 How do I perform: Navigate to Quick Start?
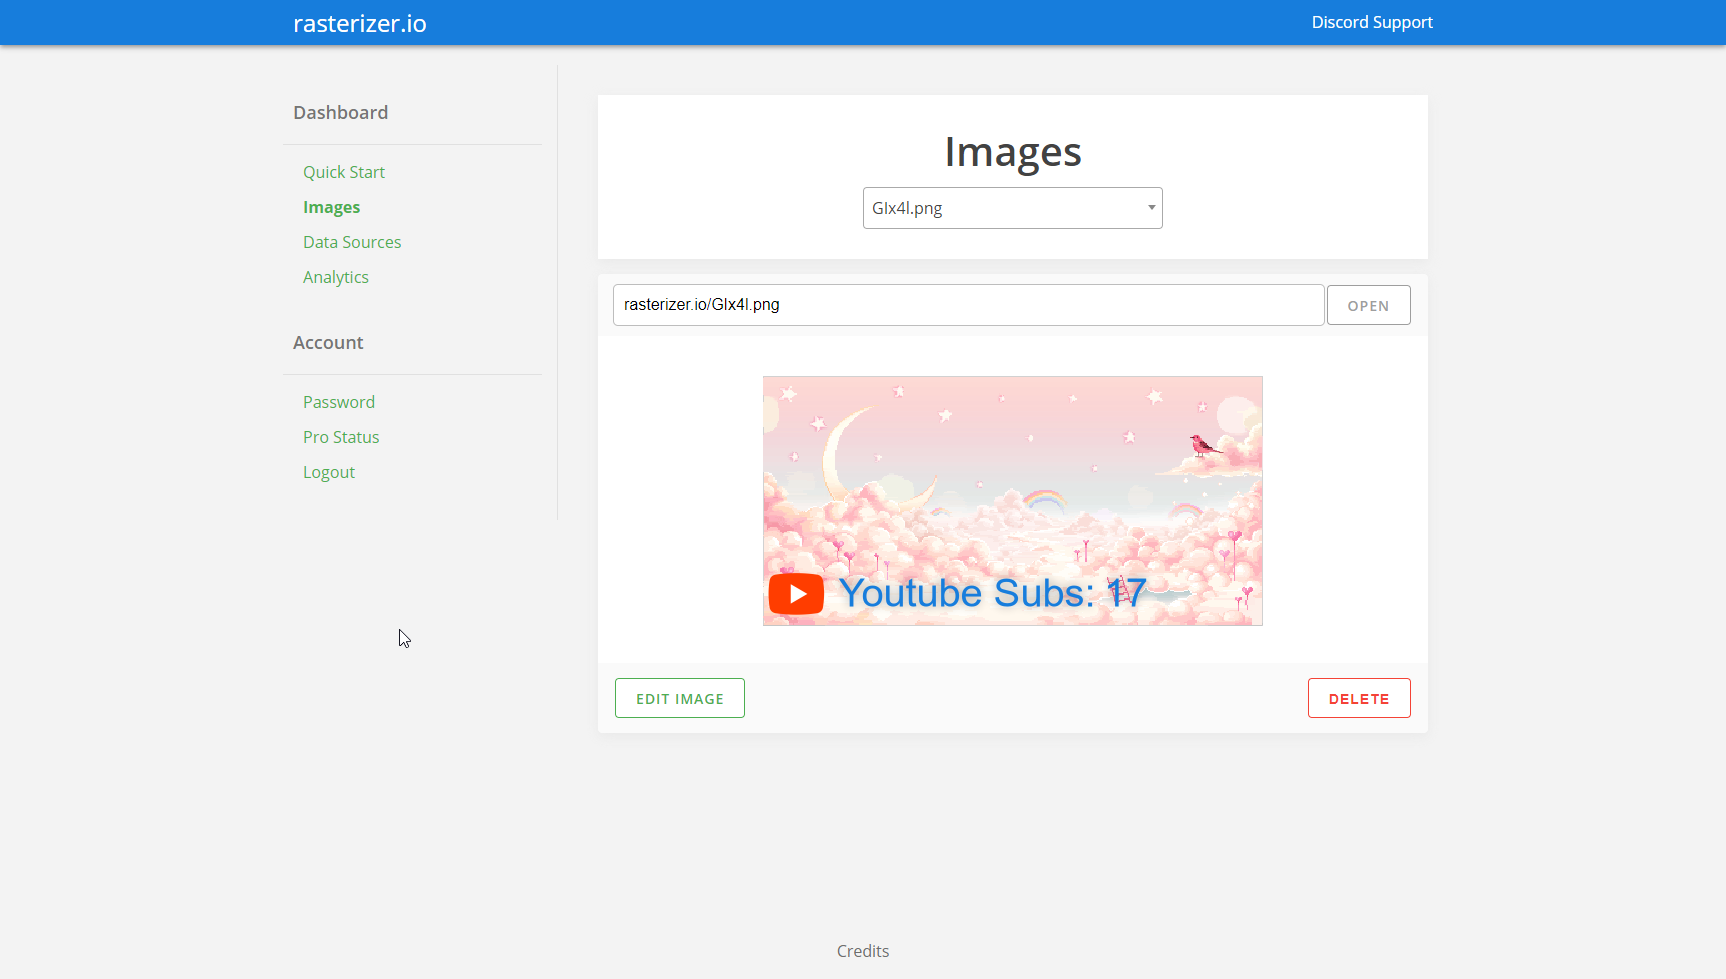click(343, 171)
